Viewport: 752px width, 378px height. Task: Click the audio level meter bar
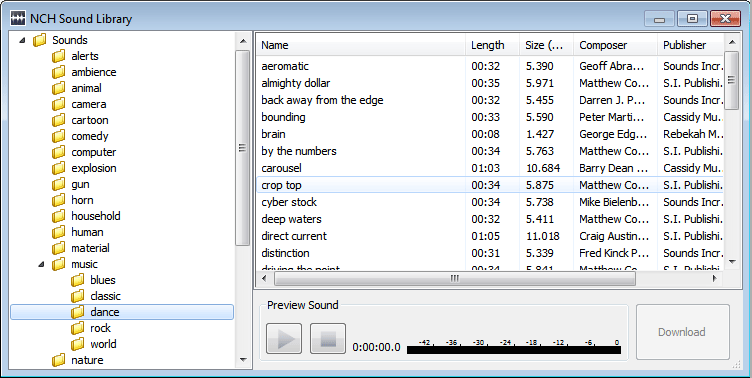[514, 350]
